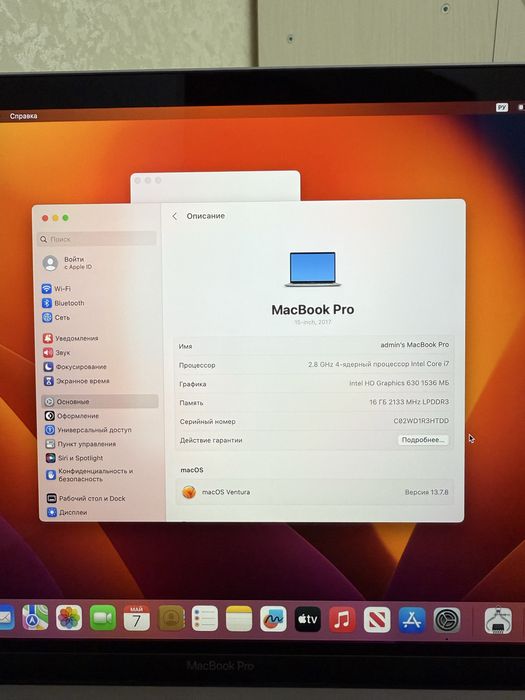Open Рабочий стол и Dock settings
The image size is (525, 700).
click(x=86, y=498)
